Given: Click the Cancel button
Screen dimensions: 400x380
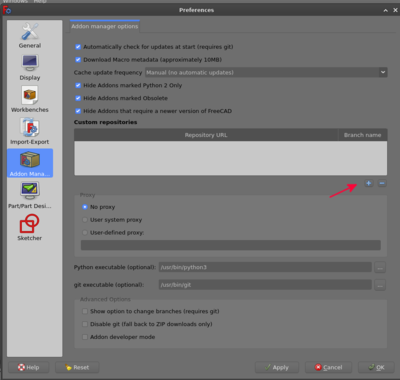Looking at the screenshot, I should (x=328, y=367).
